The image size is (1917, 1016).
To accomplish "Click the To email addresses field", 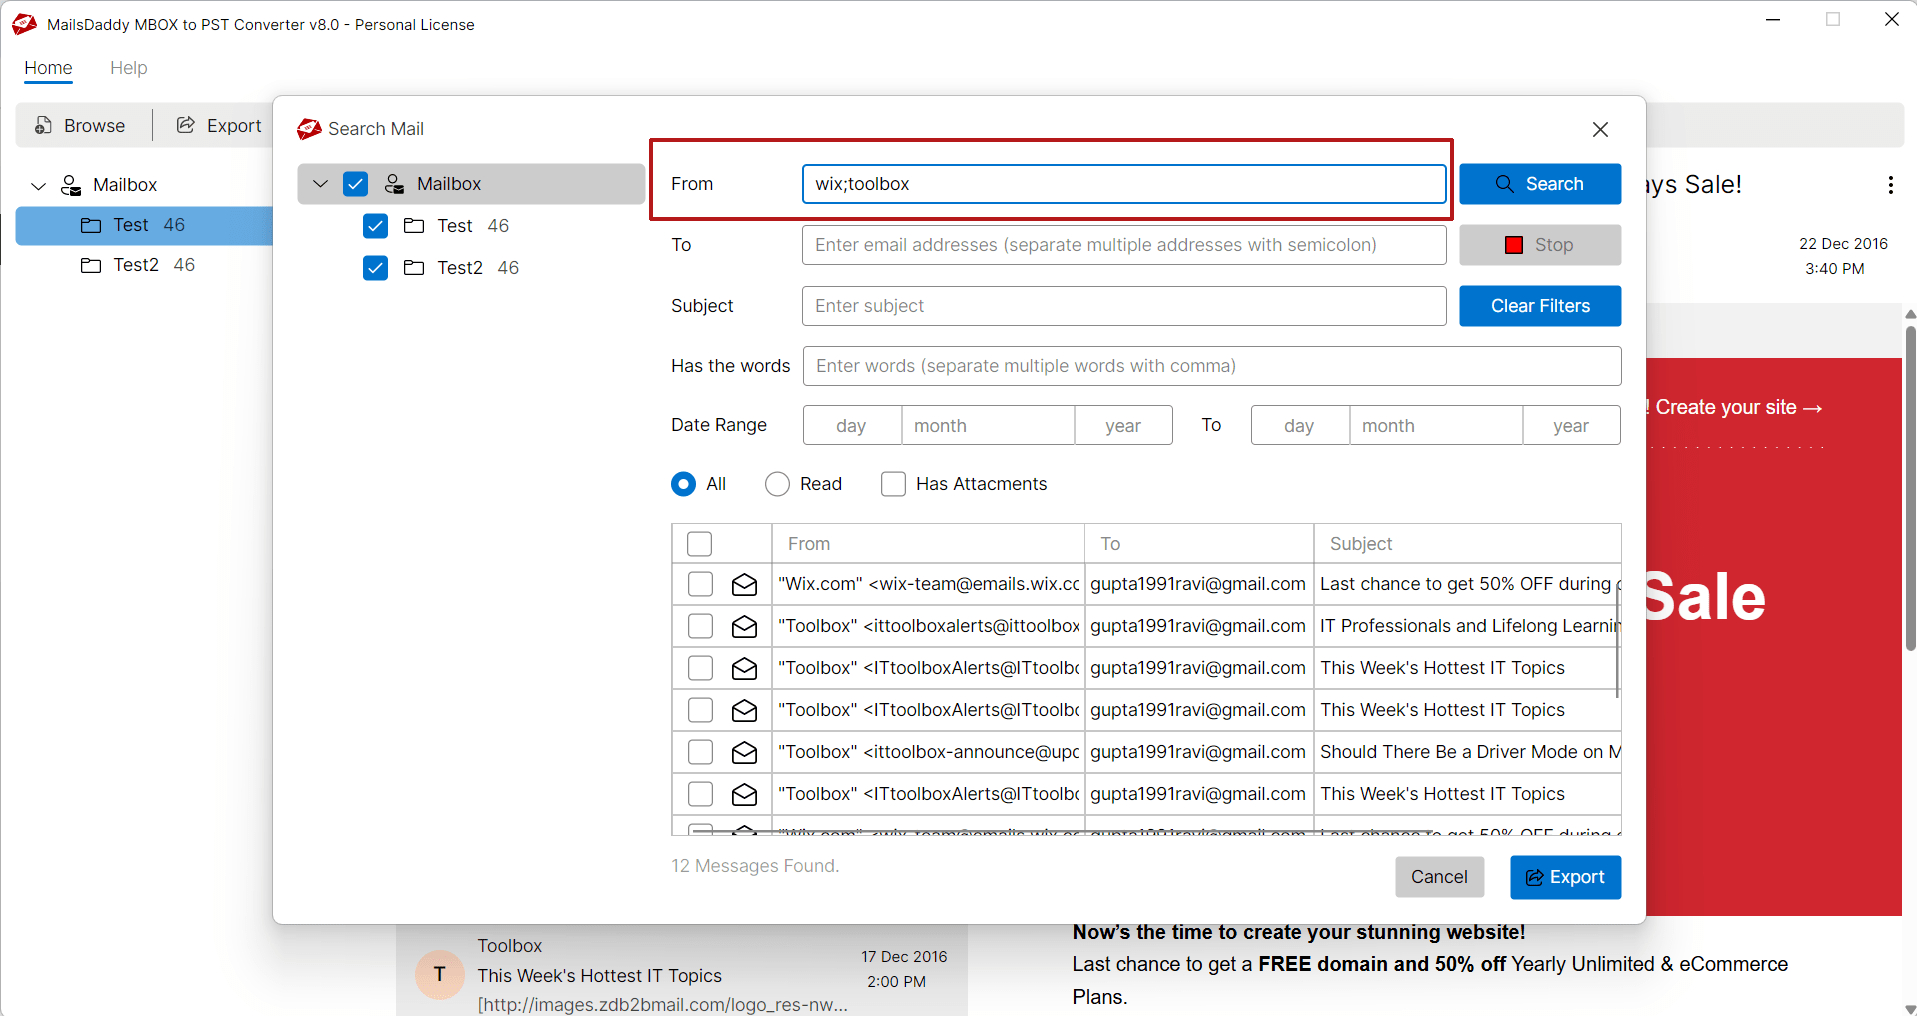I will coord(1124,245).
